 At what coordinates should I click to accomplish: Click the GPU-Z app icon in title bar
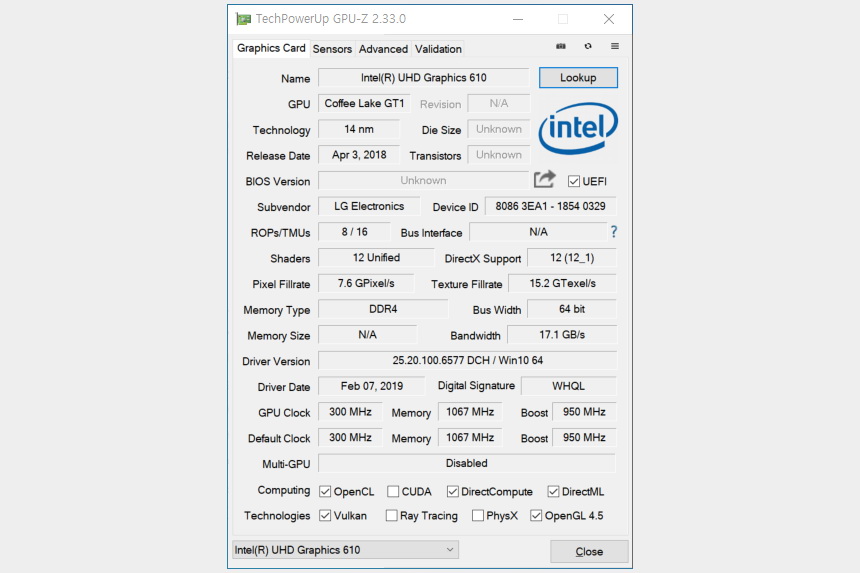click(x=243, y=19)
